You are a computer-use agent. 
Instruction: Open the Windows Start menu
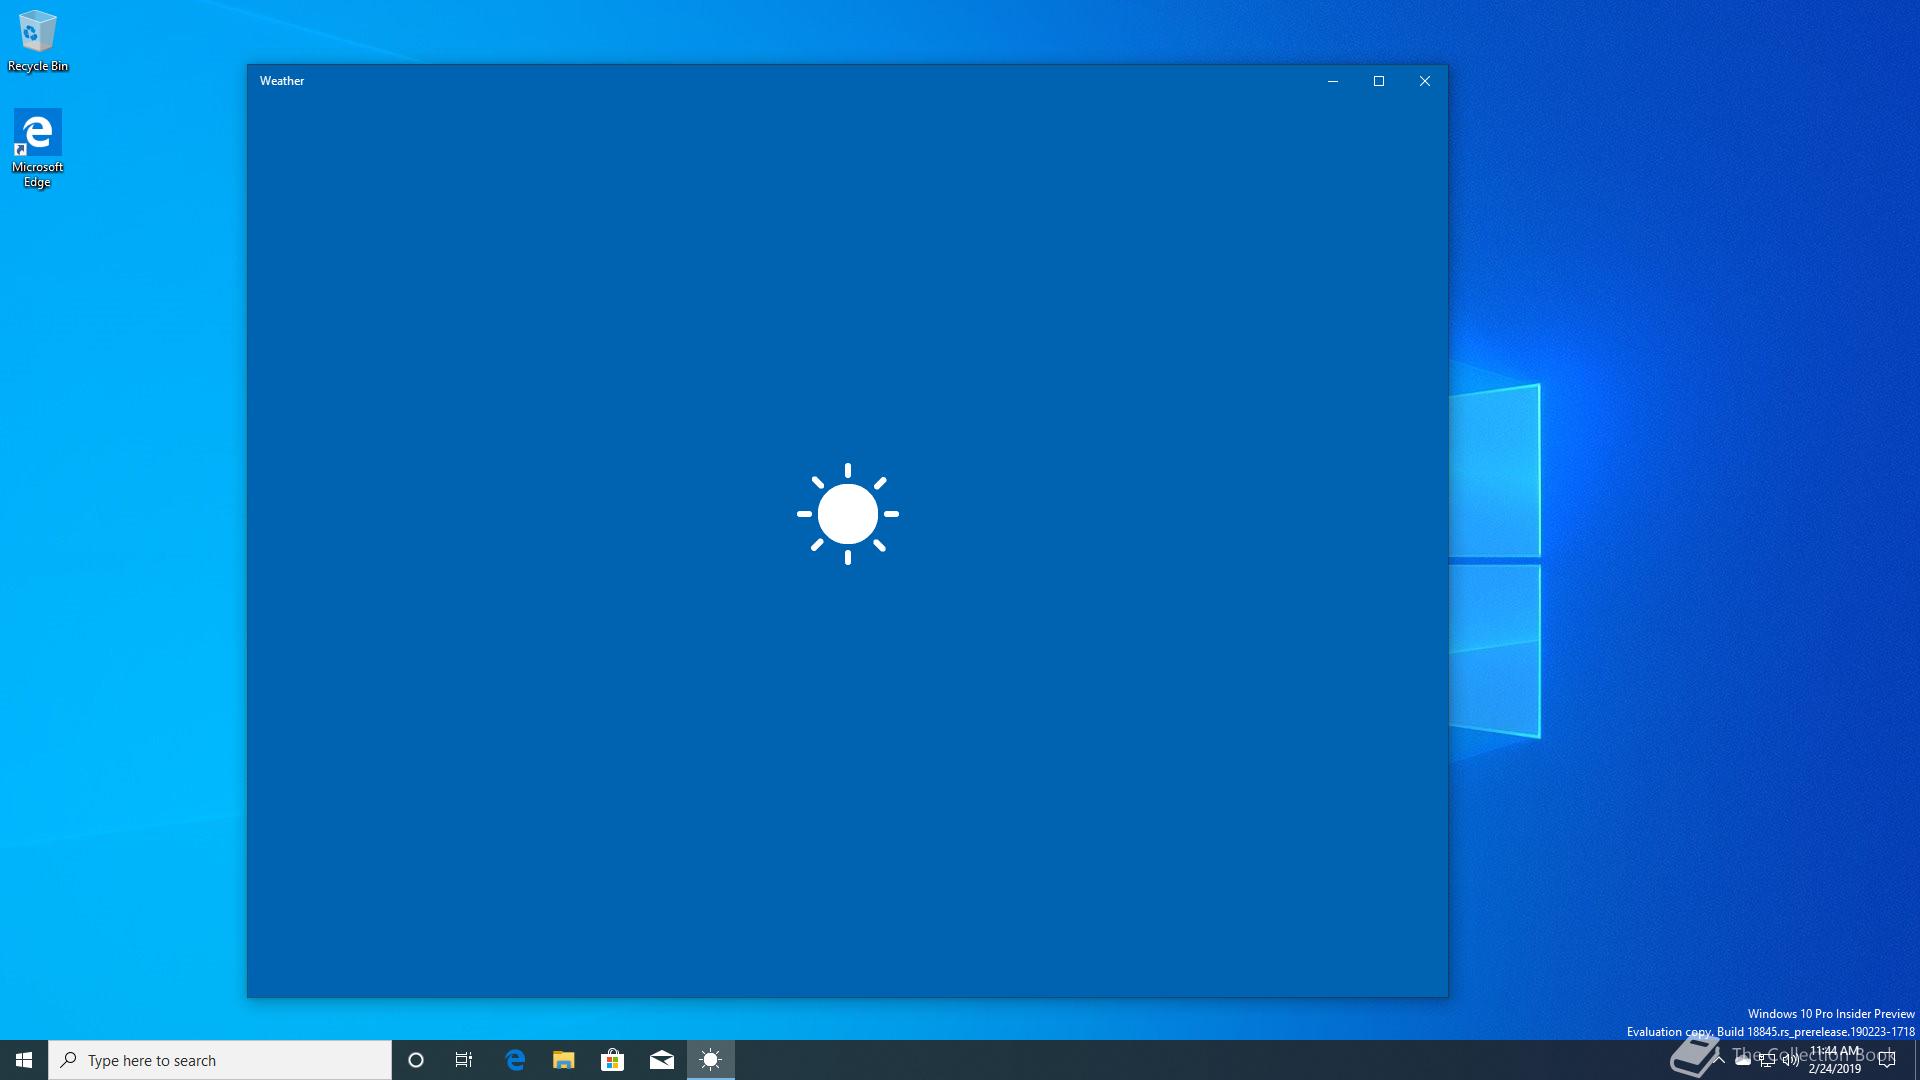point(24,1060)
